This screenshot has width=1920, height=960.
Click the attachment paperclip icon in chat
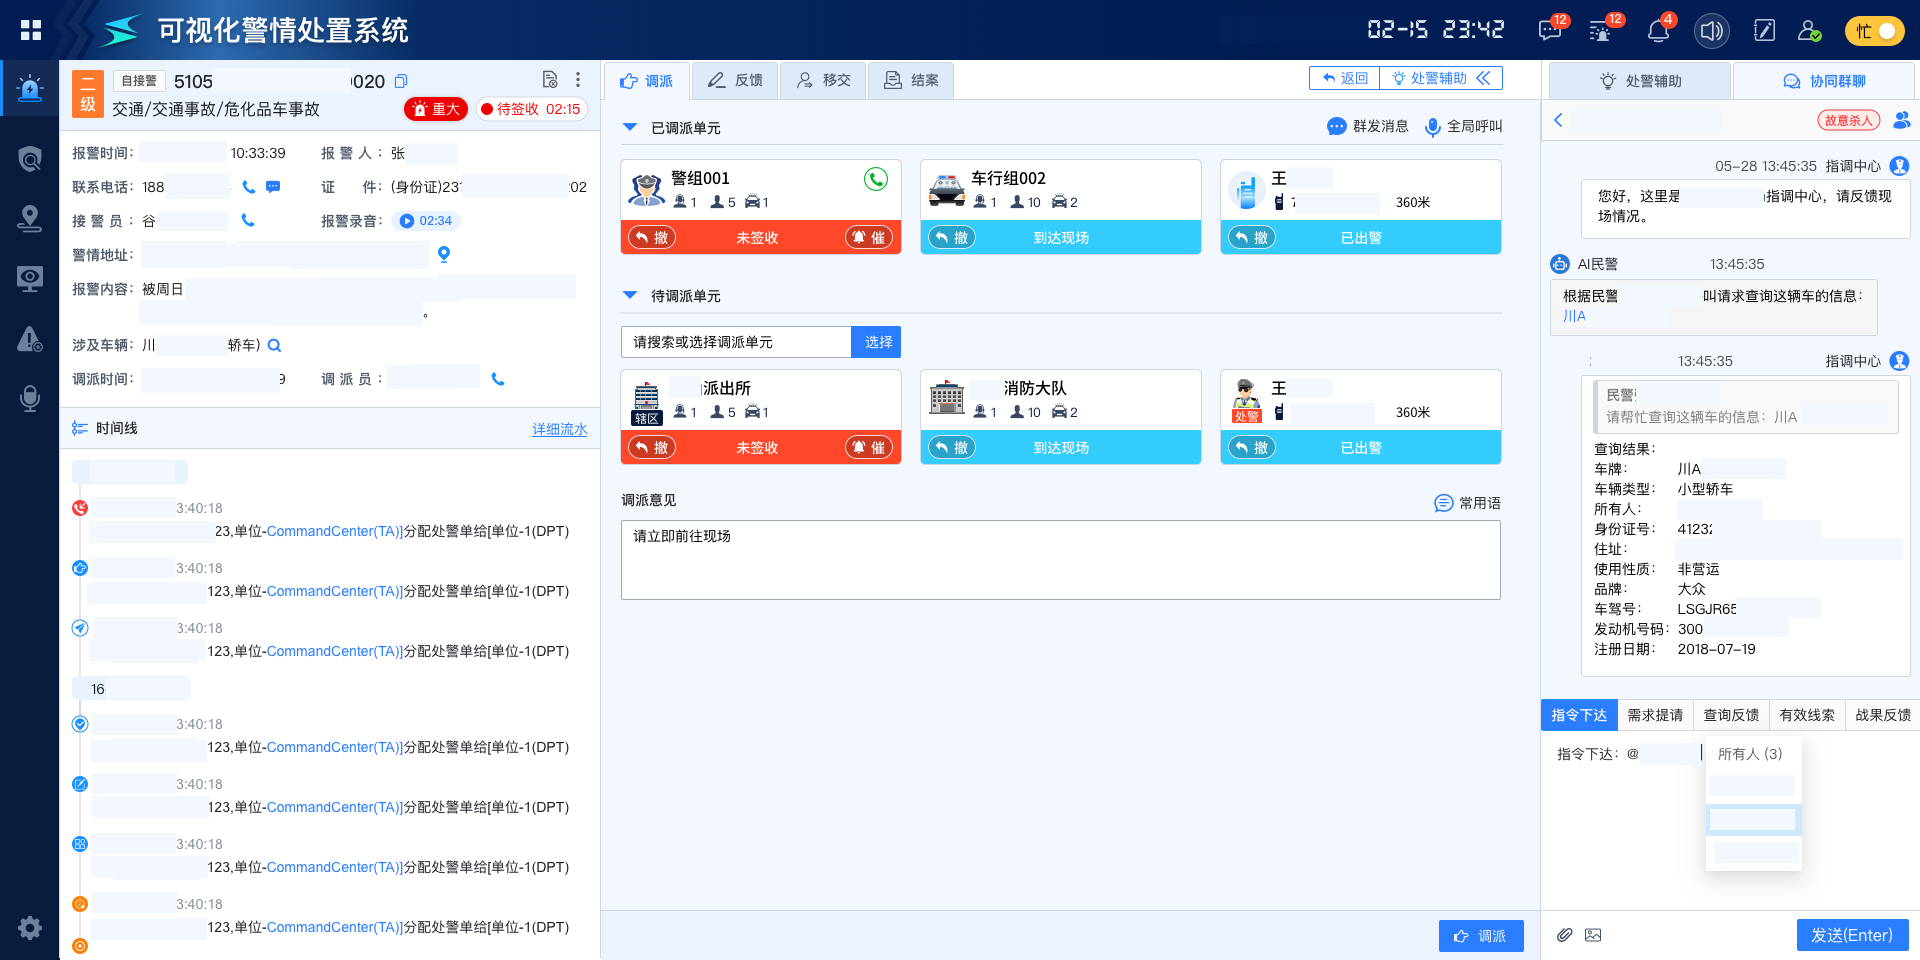1565,935
